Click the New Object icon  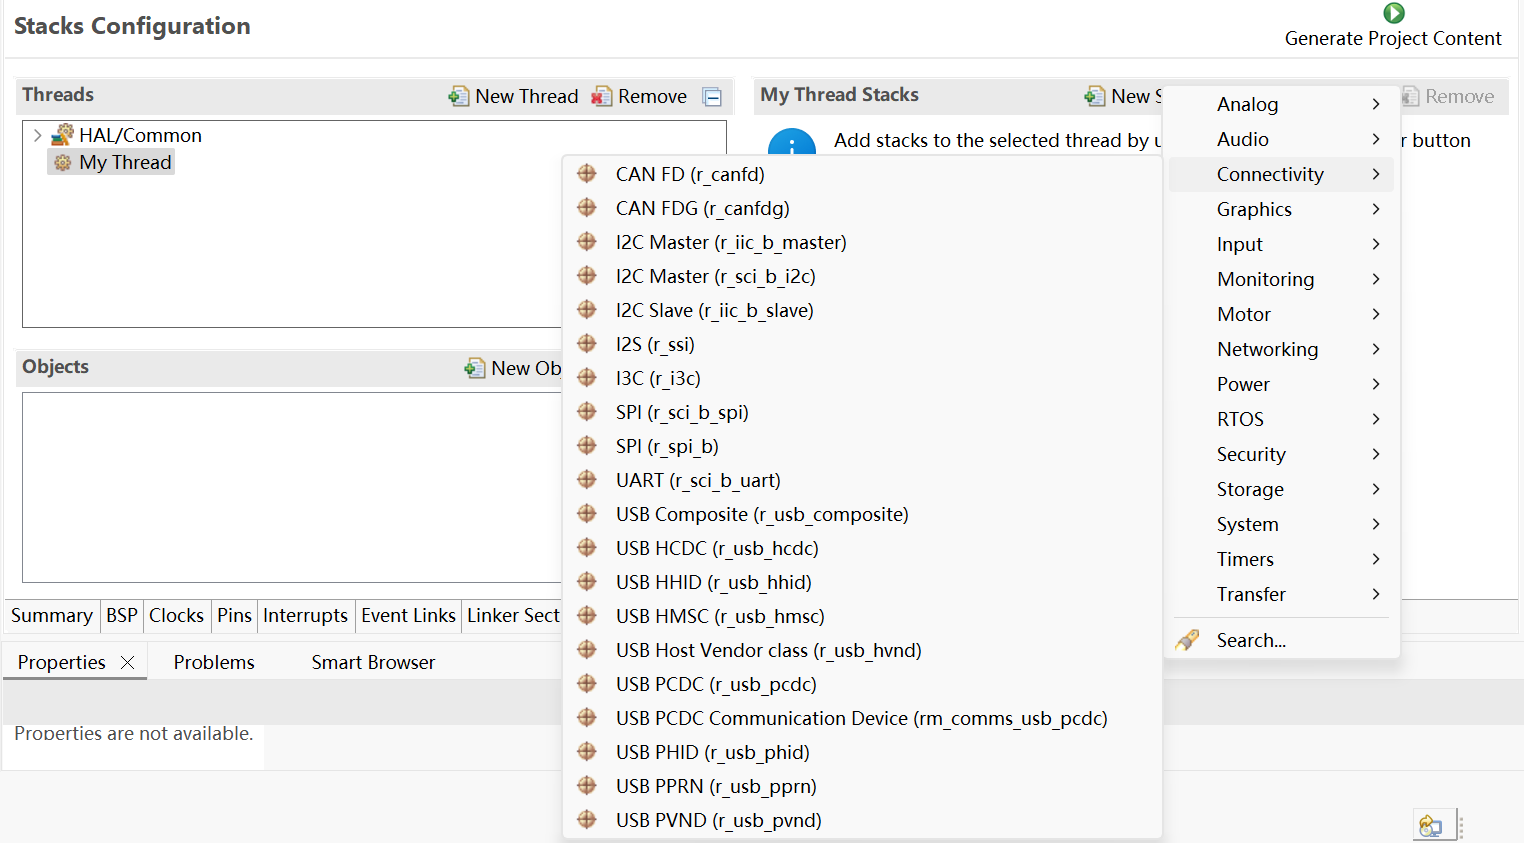(475, 368)
